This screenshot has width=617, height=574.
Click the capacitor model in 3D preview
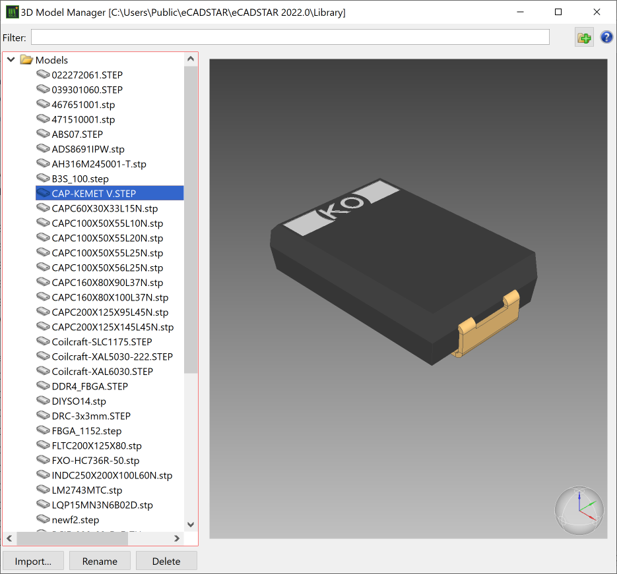click(x=403, y=271)
